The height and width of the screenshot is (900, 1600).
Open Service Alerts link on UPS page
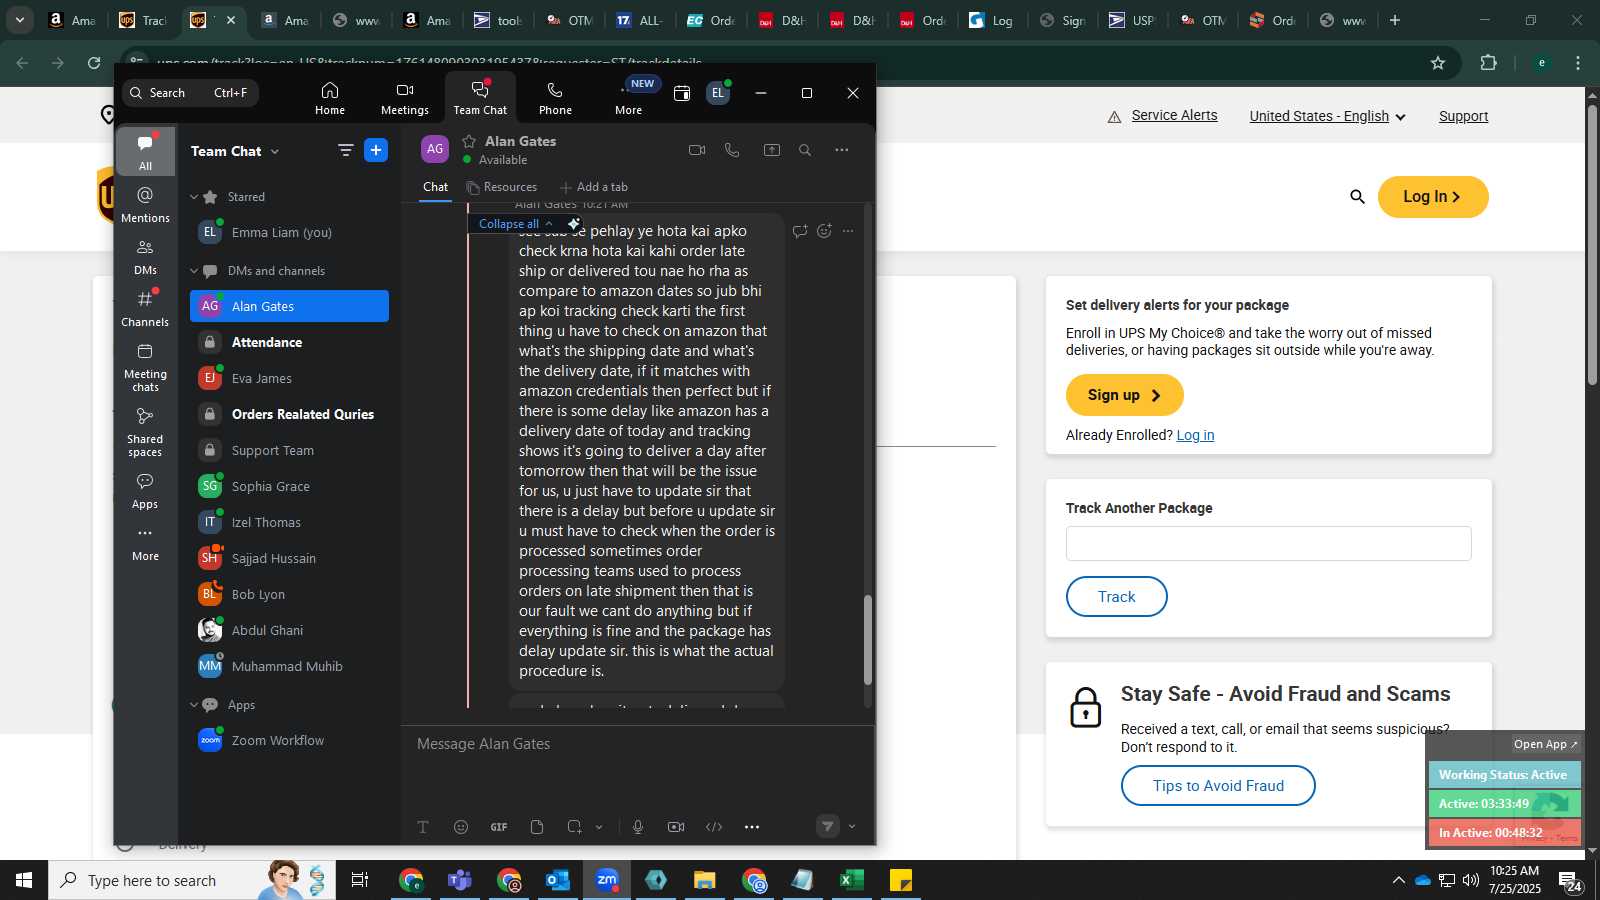point(1174,115)
